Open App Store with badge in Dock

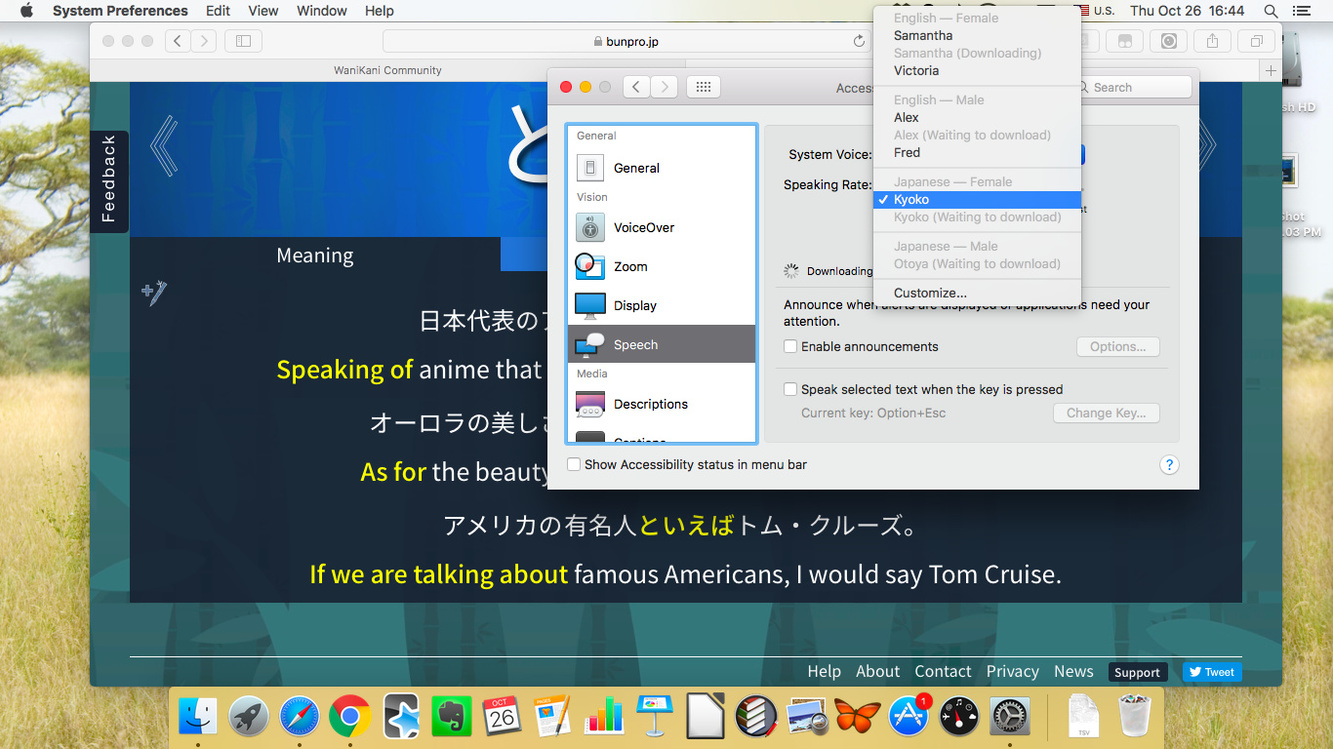(909, 716)
